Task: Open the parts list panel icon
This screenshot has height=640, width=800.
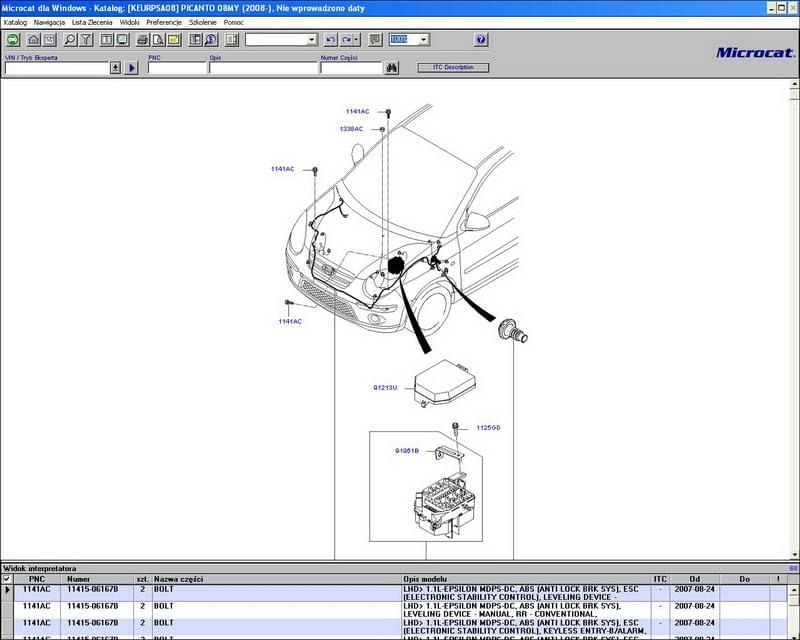Action: click(195, 40)
